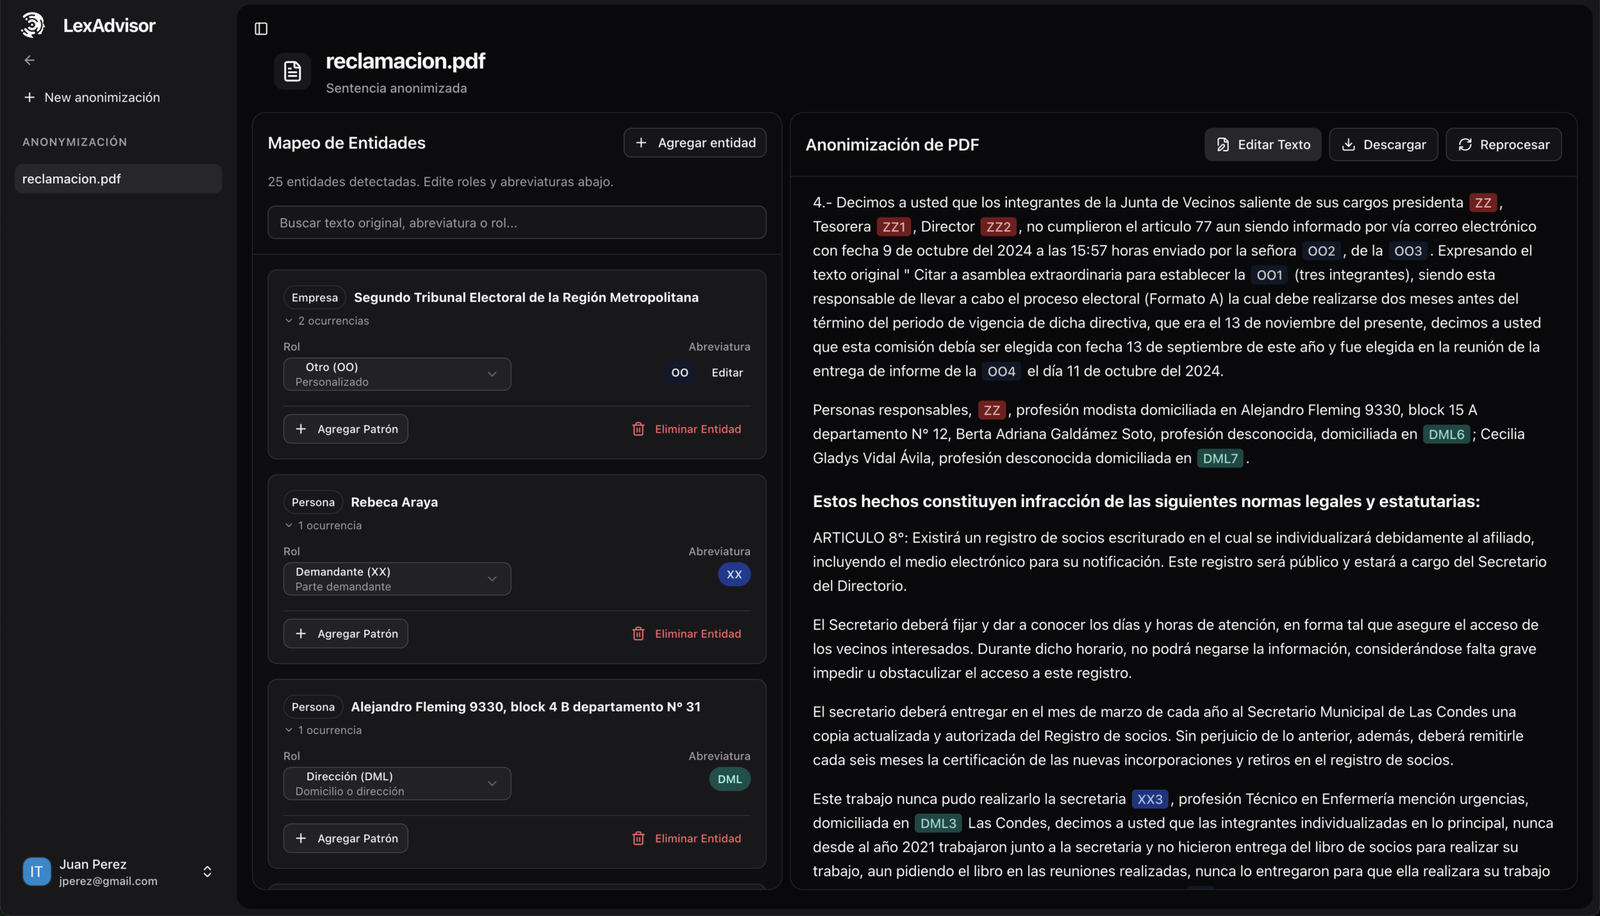Screen dimensions: 1600x916
Task: Click the blue XX abbreviation badge
Action: click(x=734, y=575)
